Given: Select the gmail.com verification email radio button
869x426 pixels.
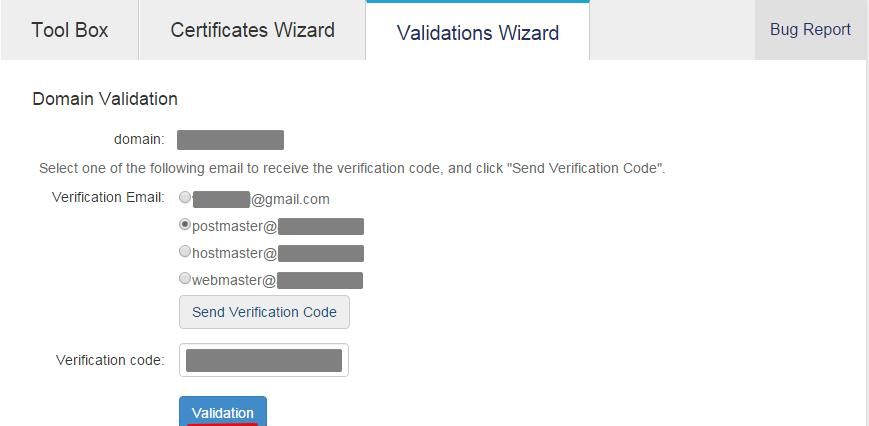Looking at the screenshot, I should 185,198.
